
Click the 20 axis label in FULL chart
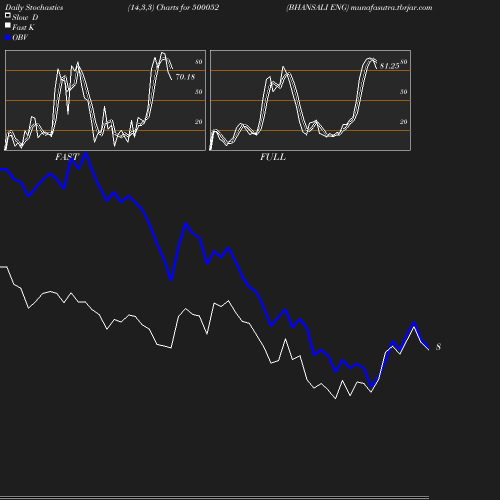click(404, 122)
